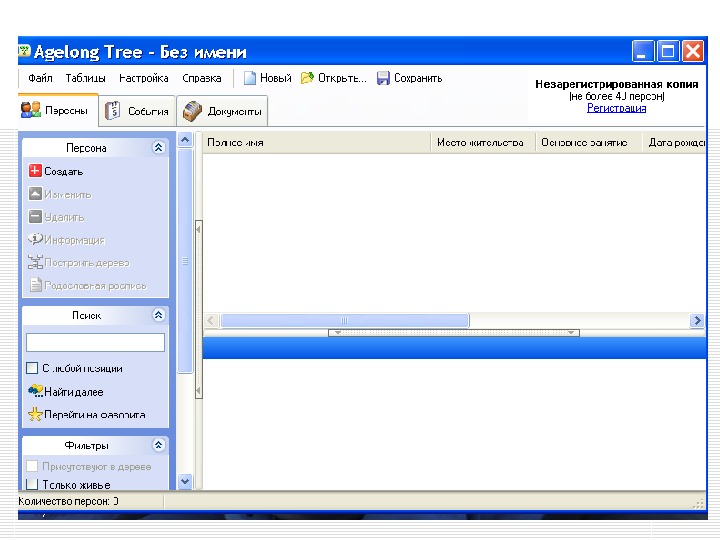Click the red plus Создать icon
This screenshot has width=720, height=540.
35,171
